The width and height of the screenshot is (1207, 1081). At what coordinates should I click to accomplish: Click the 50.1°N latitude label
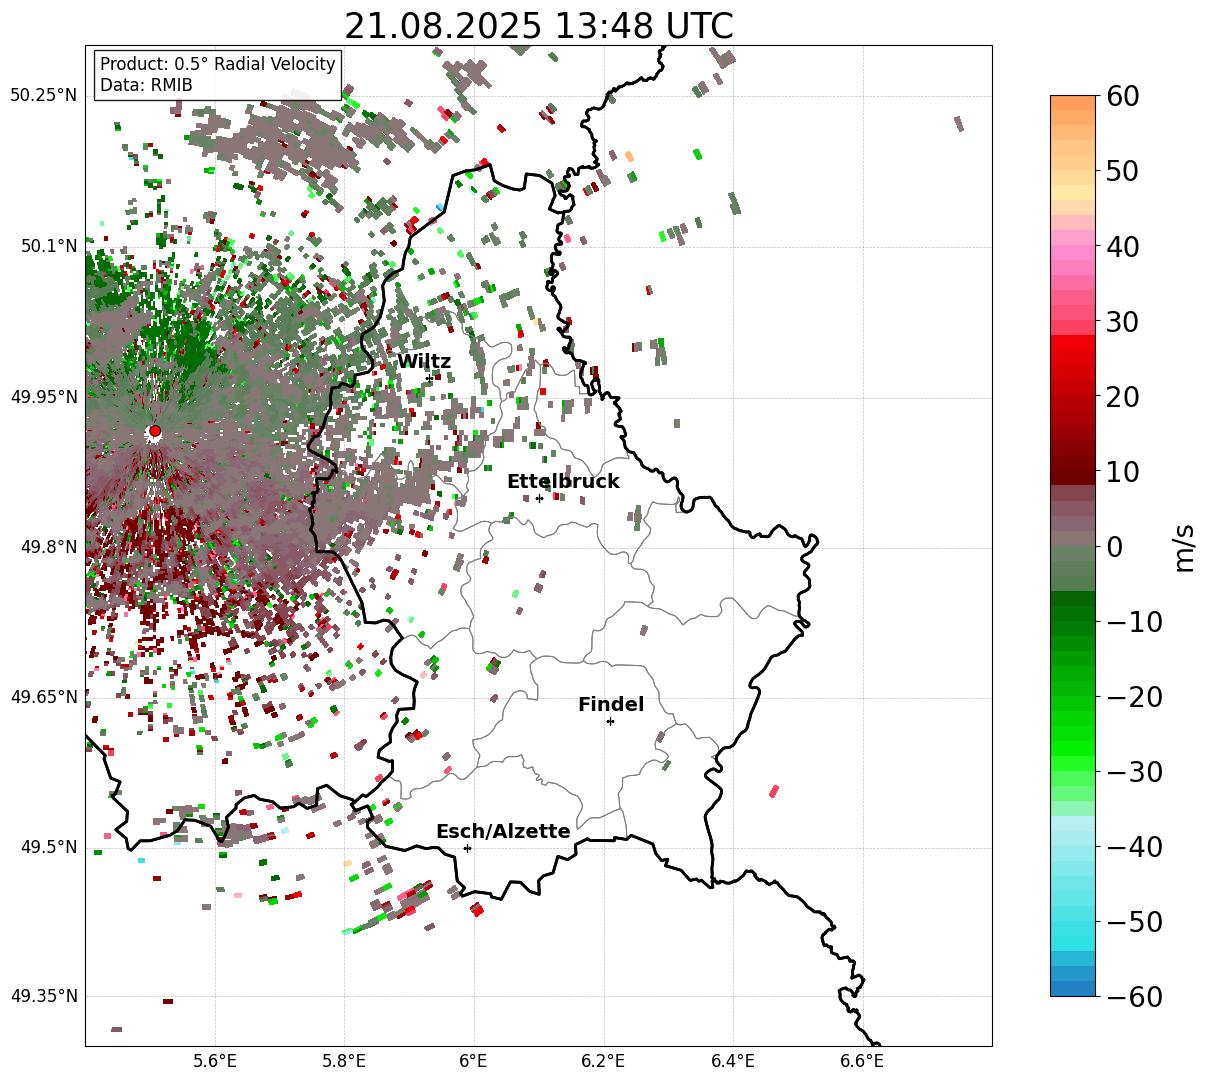click(48, 246)
